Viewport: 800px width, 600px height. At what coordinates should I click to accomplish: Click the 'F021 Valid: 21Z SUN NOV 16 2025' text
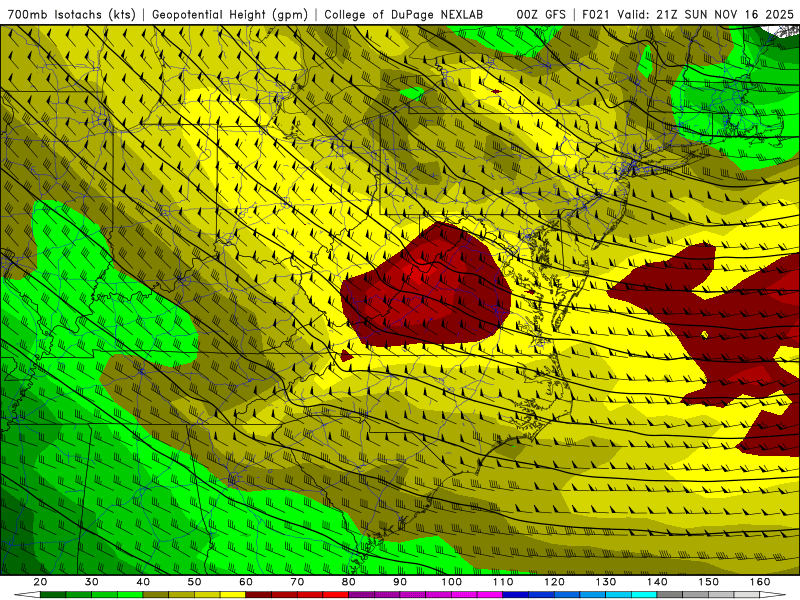click(x=688, y=14)
